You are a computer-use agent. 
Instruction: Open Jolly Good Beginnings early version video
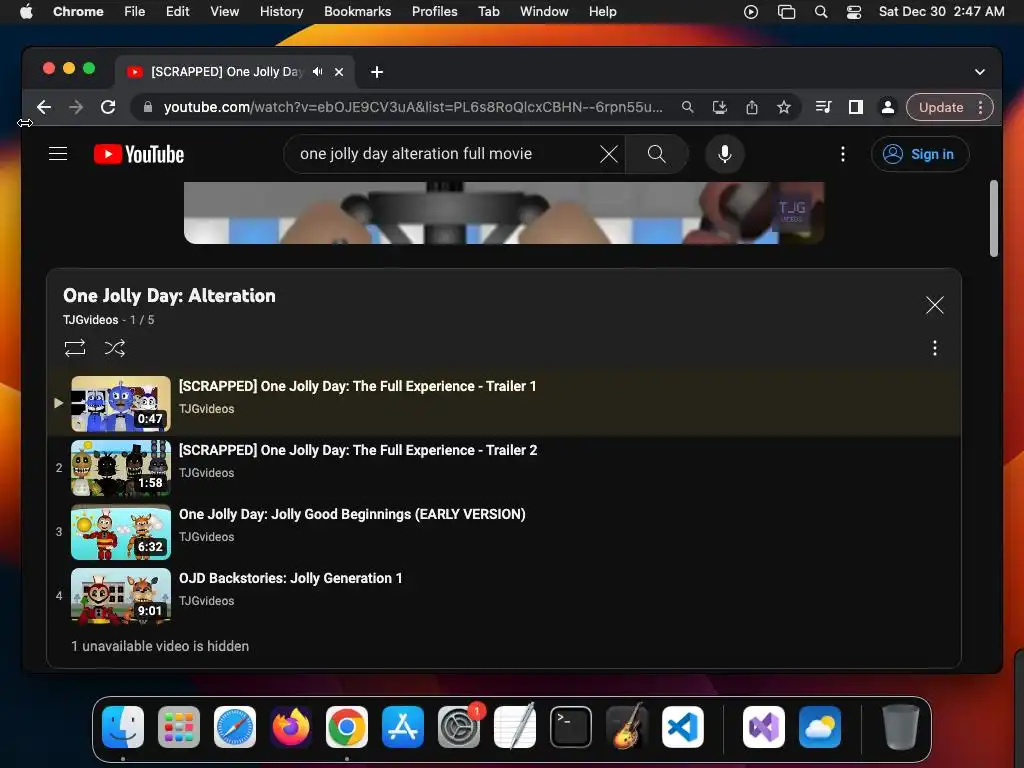point(352,514)
